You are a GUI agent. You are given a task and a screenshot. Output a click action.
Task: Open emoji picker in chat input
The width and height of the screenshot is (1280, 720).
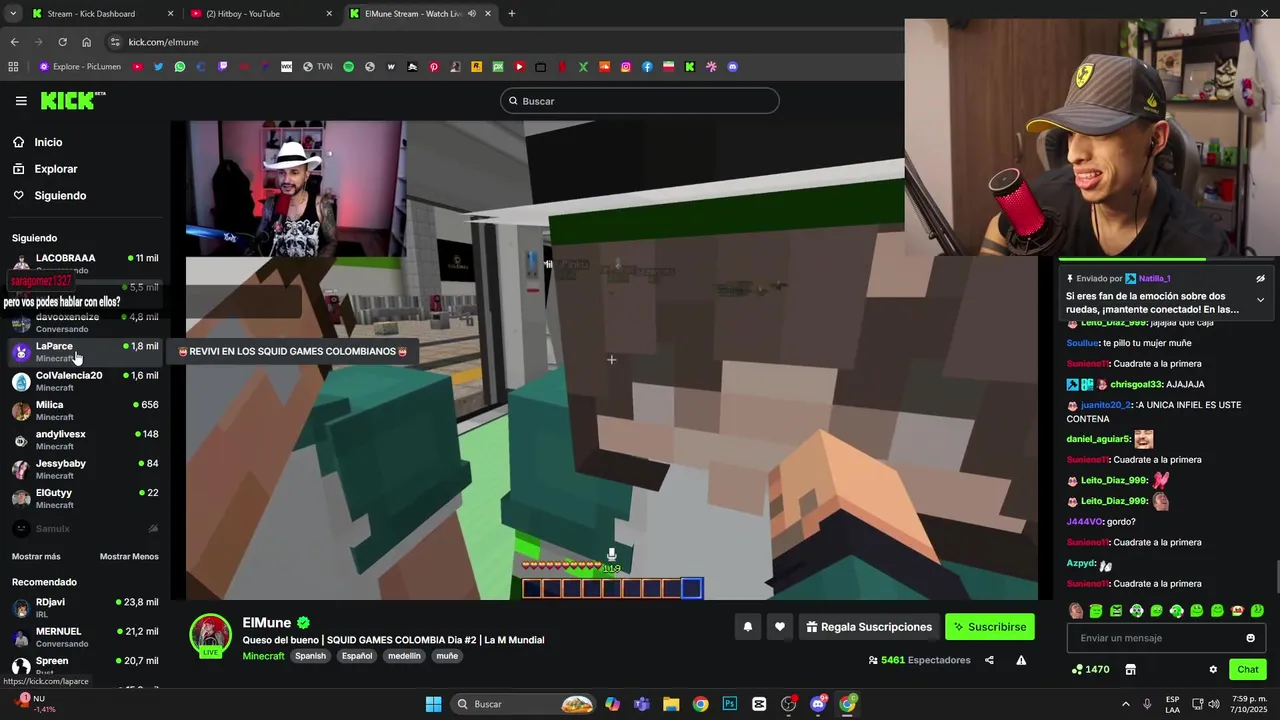click(1250, 638)
